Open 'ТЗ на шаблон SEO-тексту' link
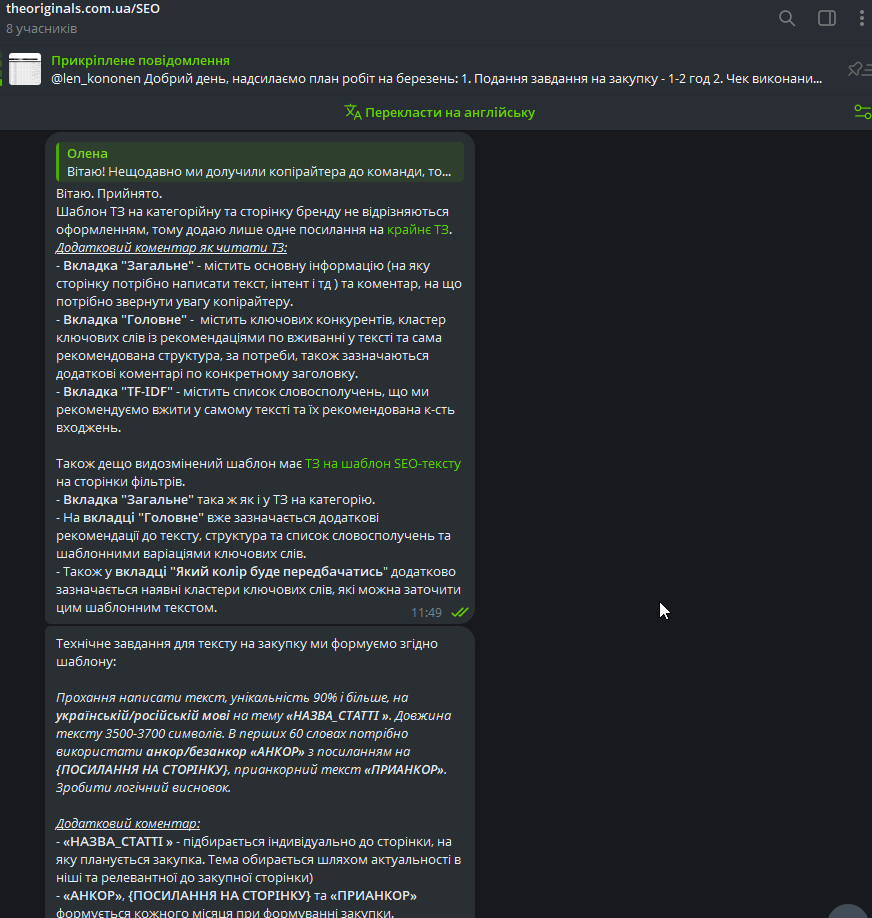 (383, 464)
